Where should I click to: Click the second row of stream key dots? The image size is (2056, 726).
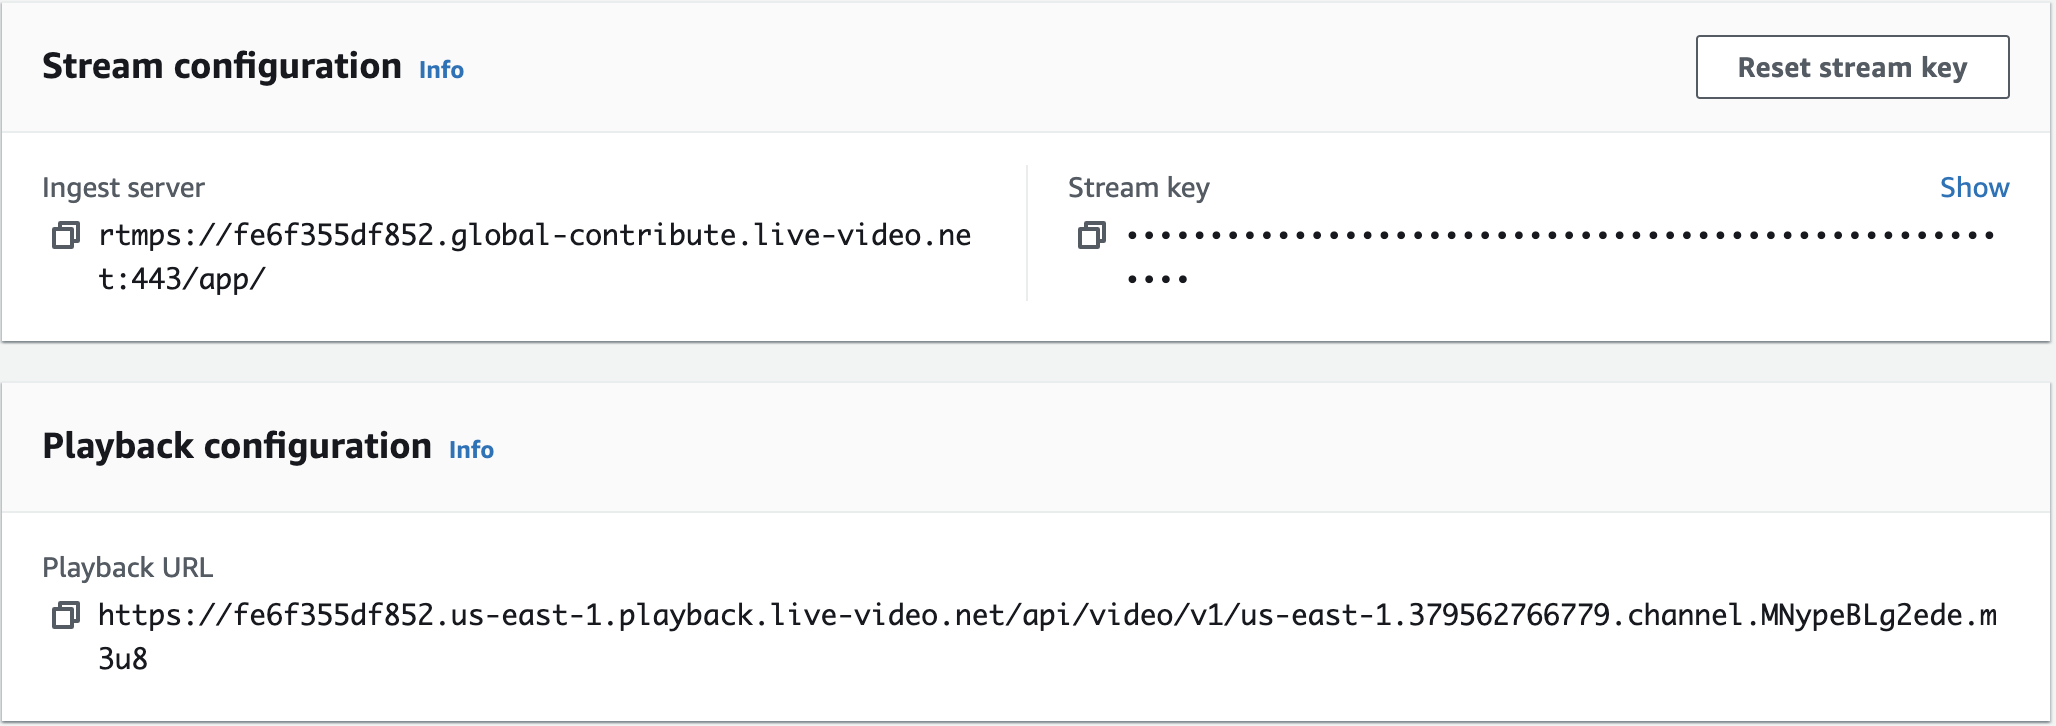[1157, 279]
